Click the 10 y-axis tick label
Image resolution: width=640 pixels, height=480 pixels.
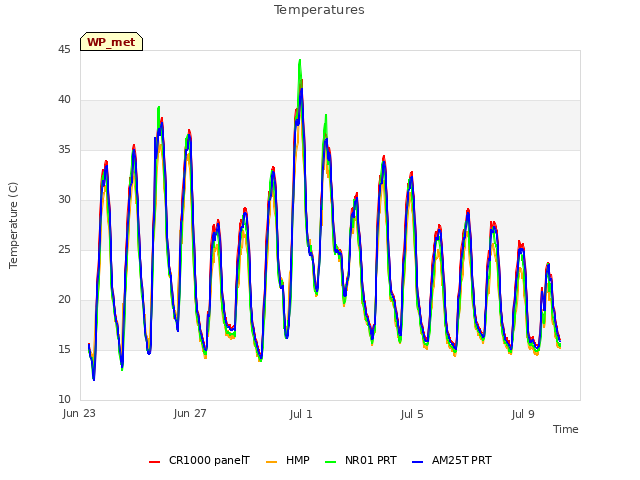64,399
